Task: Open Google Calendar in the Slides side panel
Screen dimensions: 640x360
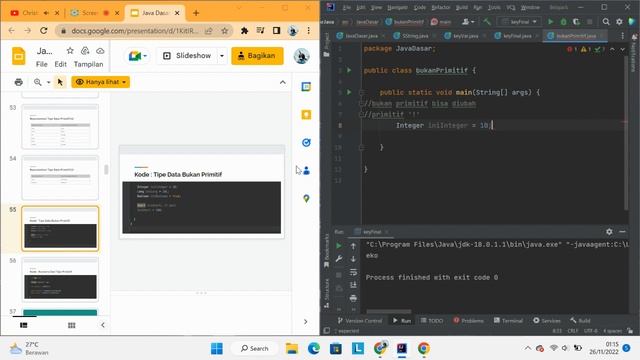Action: [x=306, y=87]
